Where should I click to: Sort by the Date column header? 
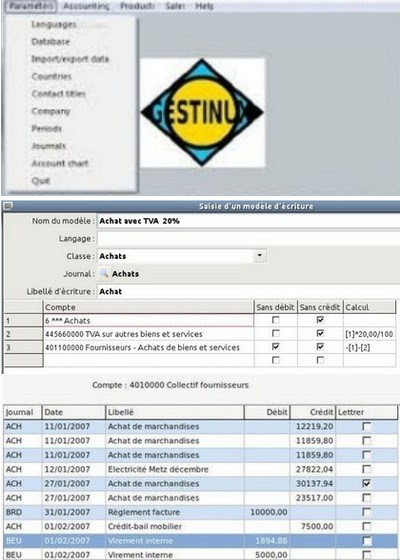point(74,412)
